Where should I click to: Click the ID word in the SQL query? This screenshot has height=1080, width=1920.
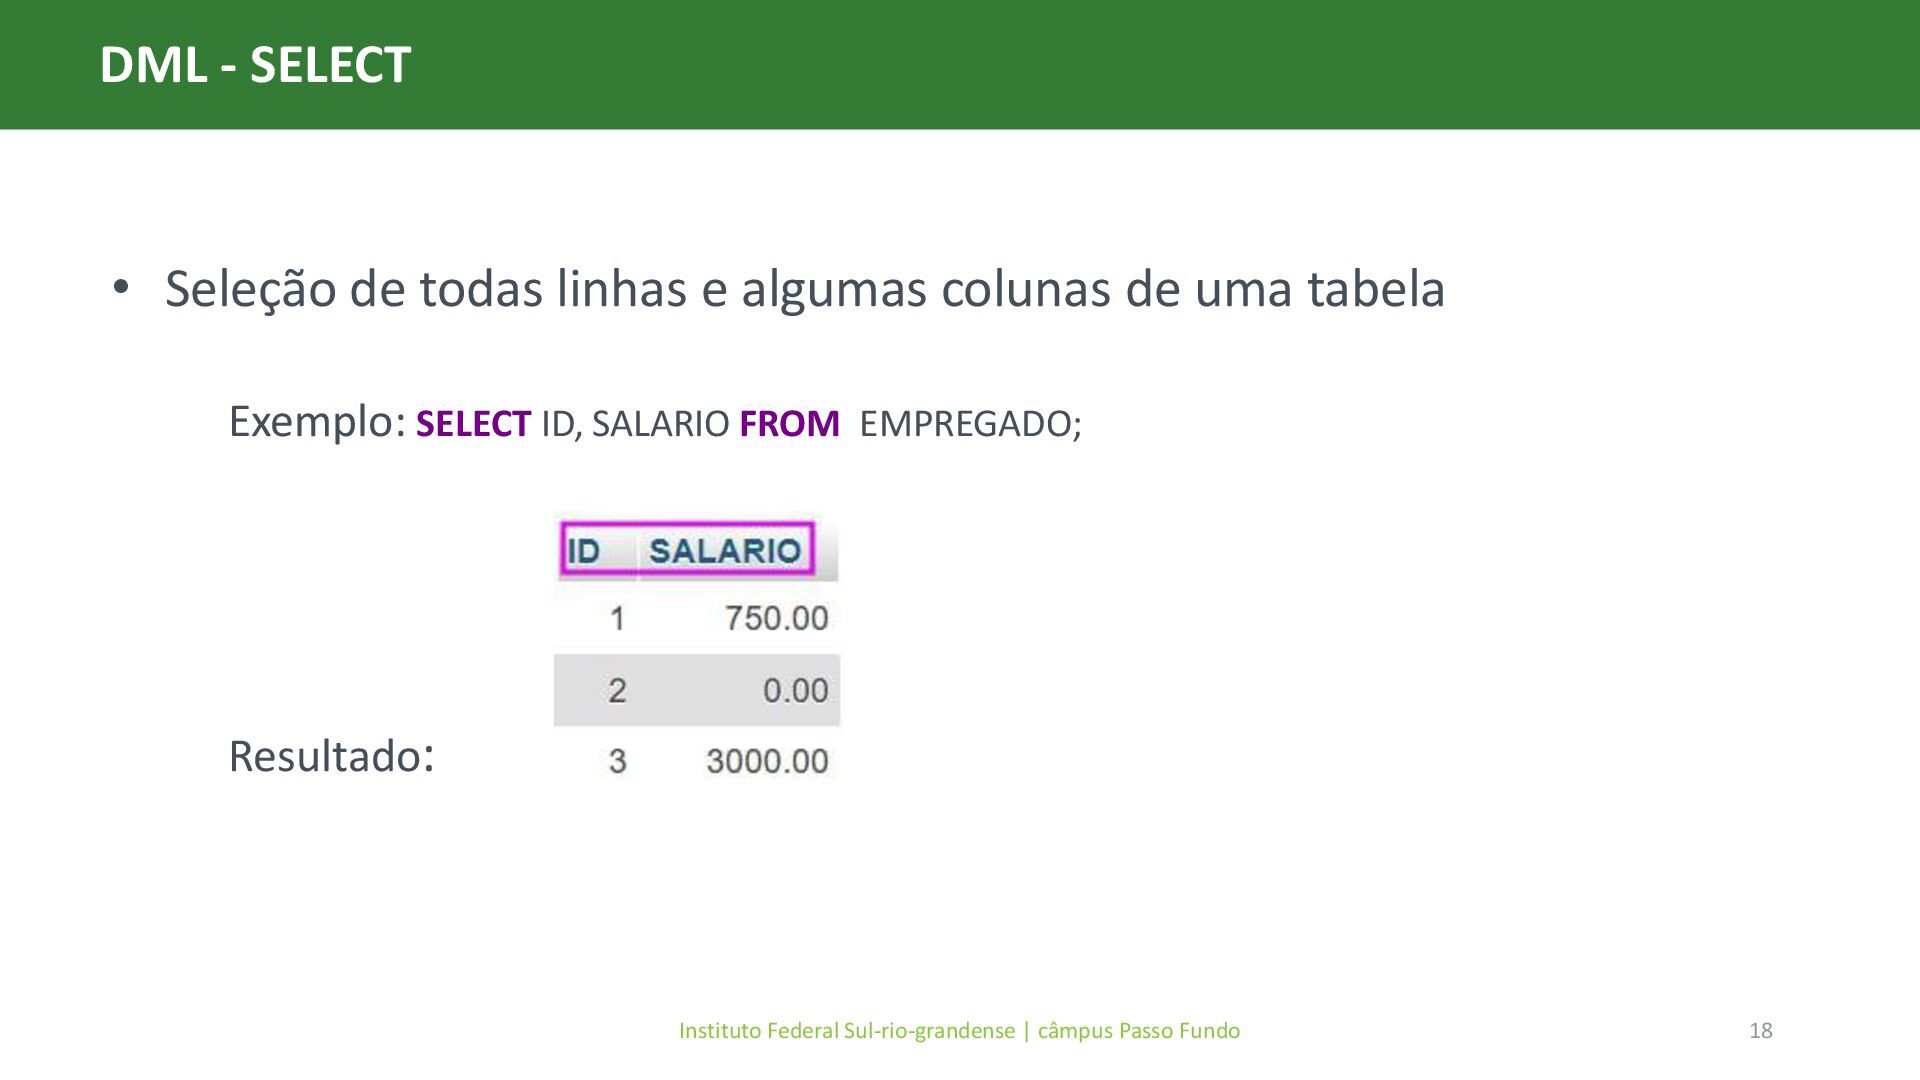click(558, 424)
